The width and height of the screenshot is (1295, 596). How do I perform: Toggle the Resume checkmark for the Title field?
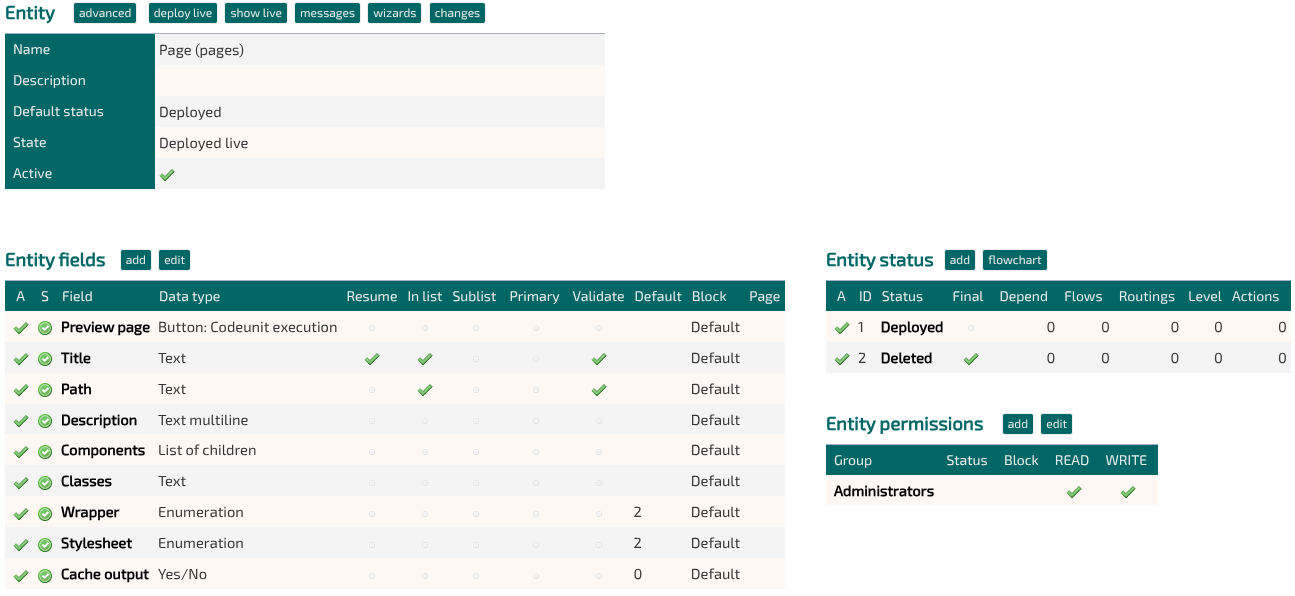[x=372, y=359]
